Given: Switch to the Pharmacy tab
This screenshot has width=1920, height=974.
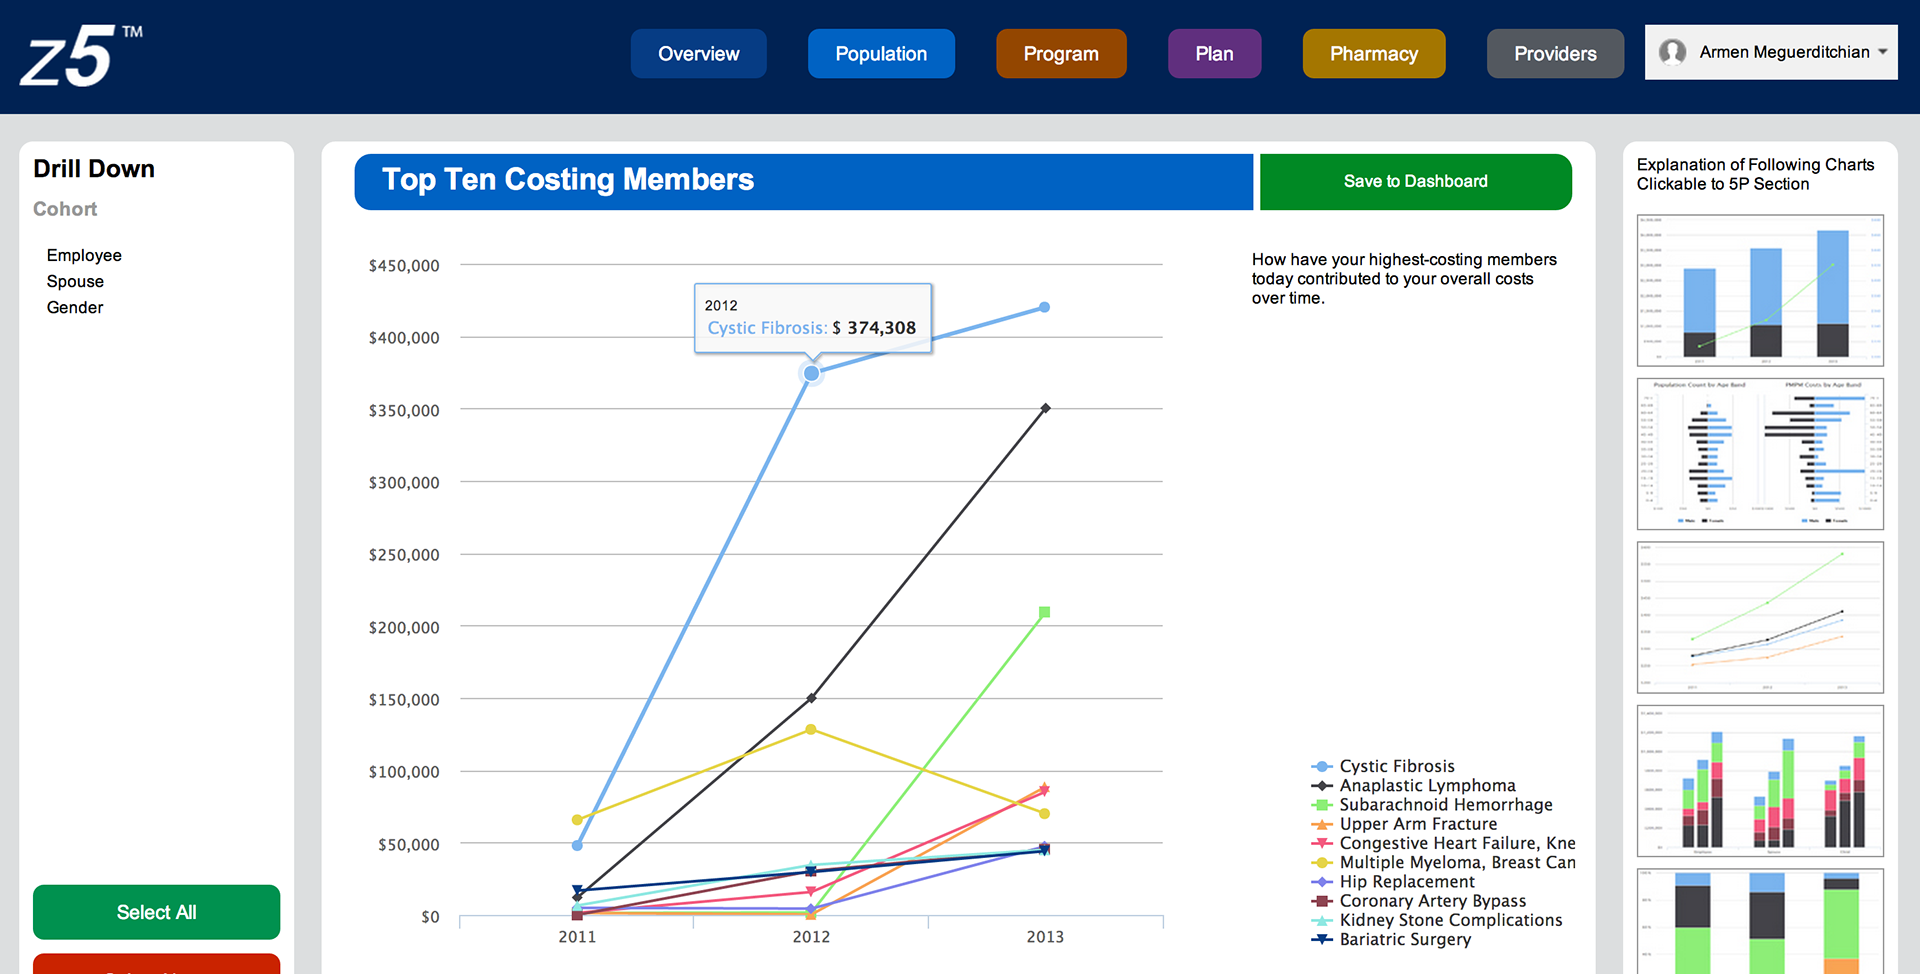Looking at the screenshot, I should pos(1373,54).
